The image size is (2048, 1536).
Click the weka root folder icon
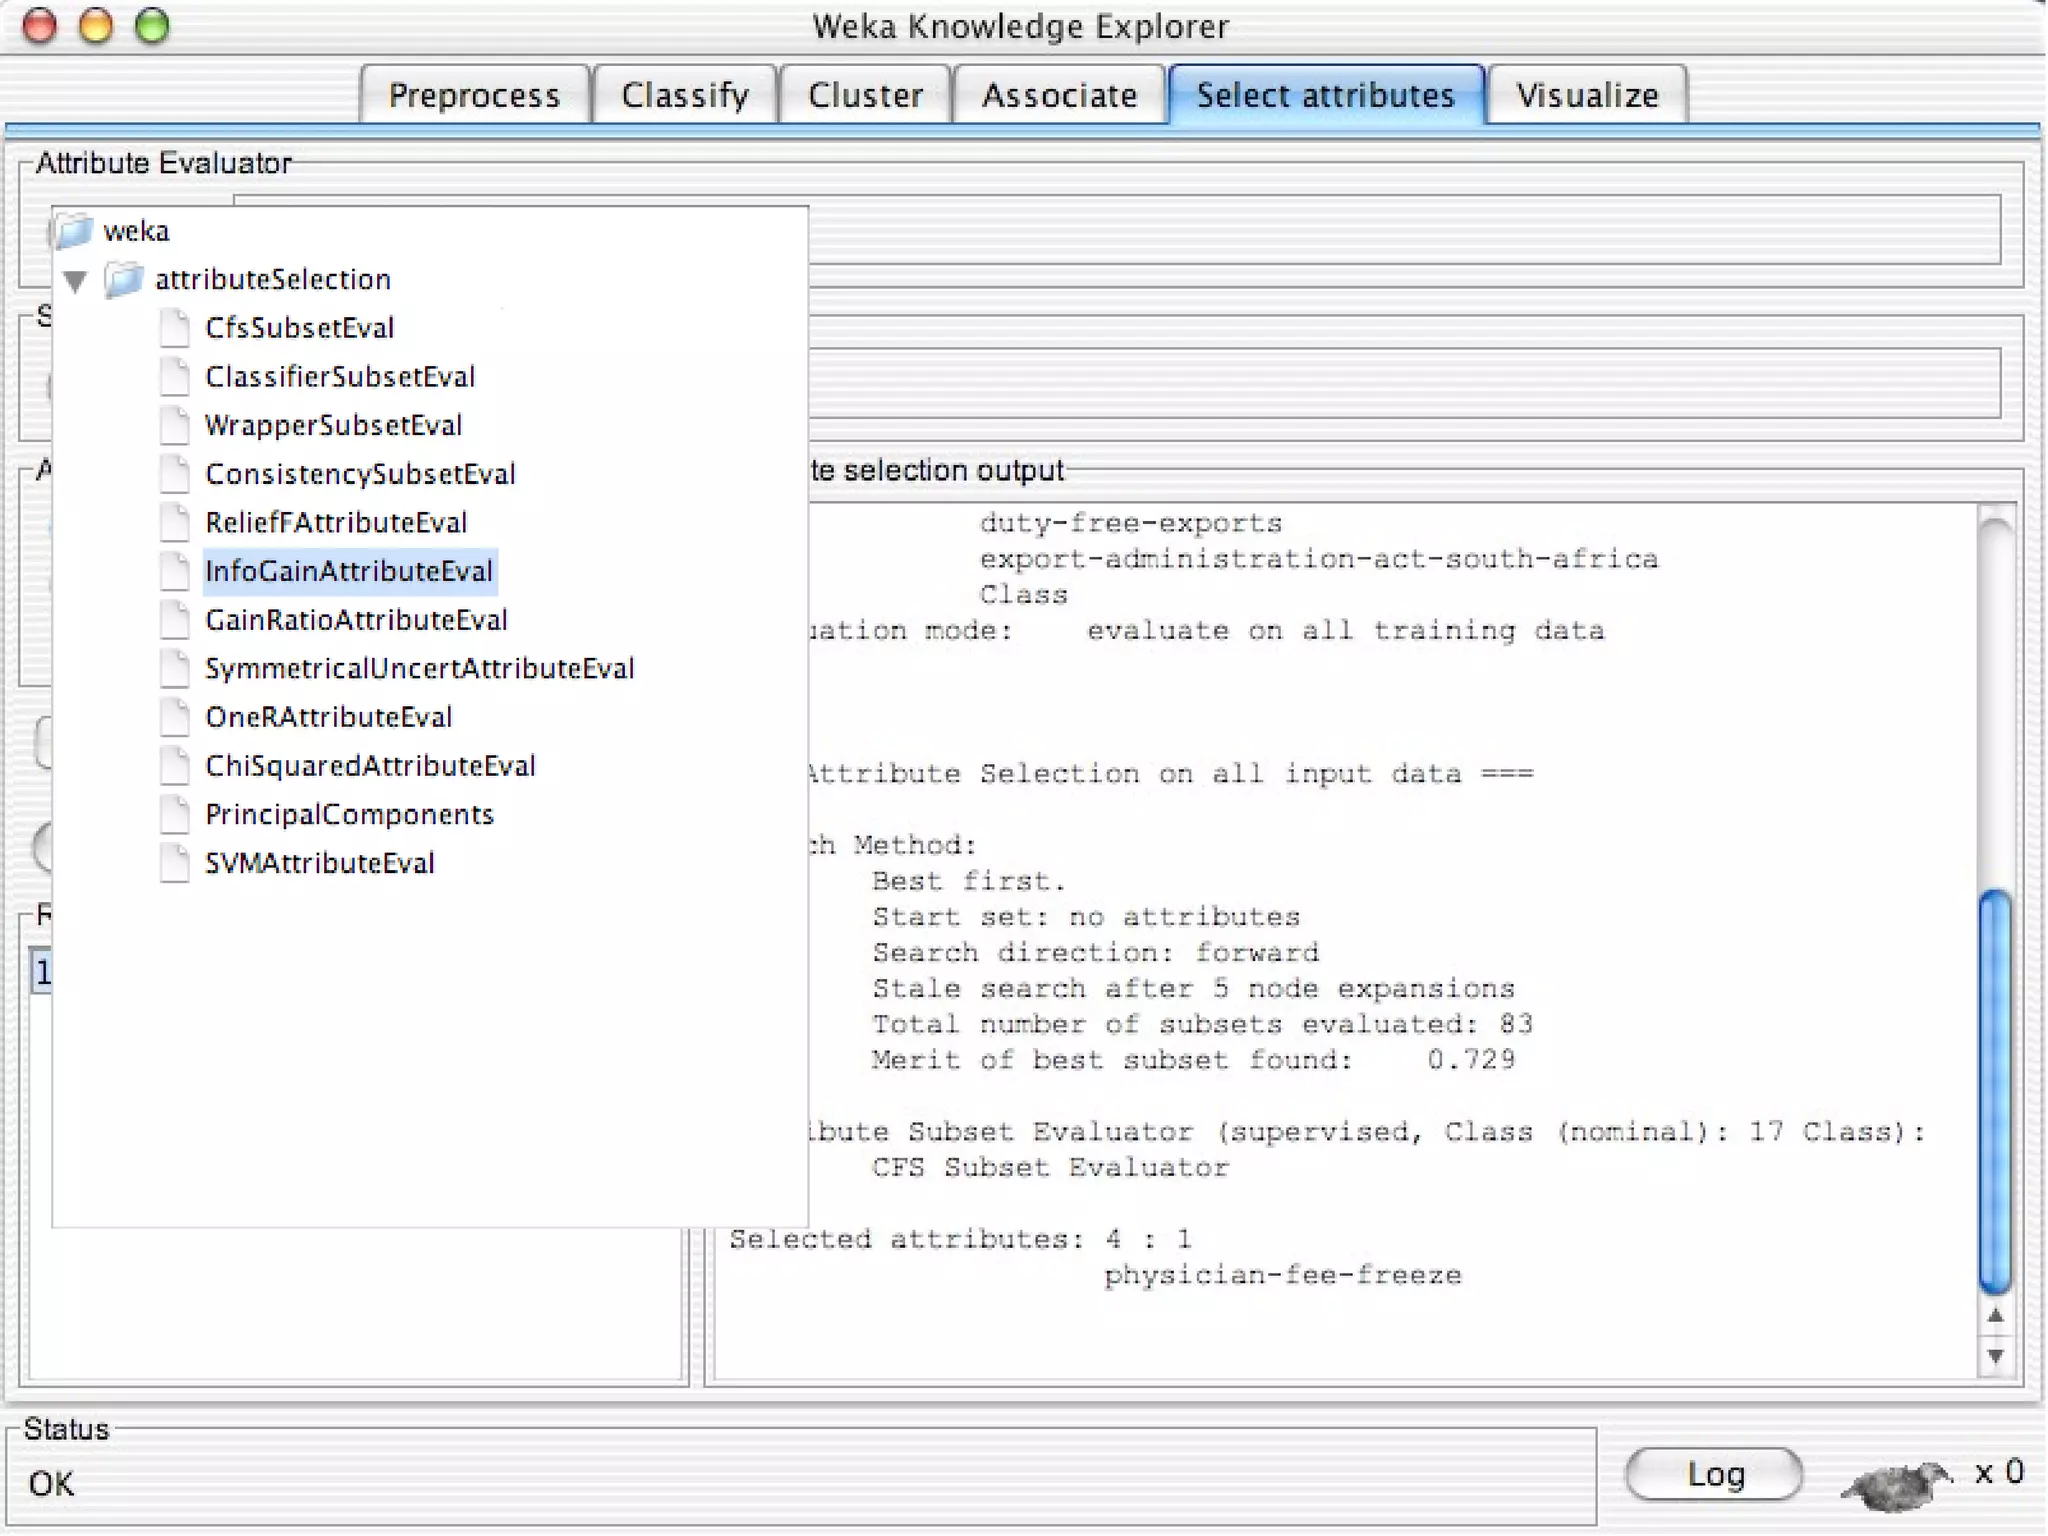coord(73,231)
